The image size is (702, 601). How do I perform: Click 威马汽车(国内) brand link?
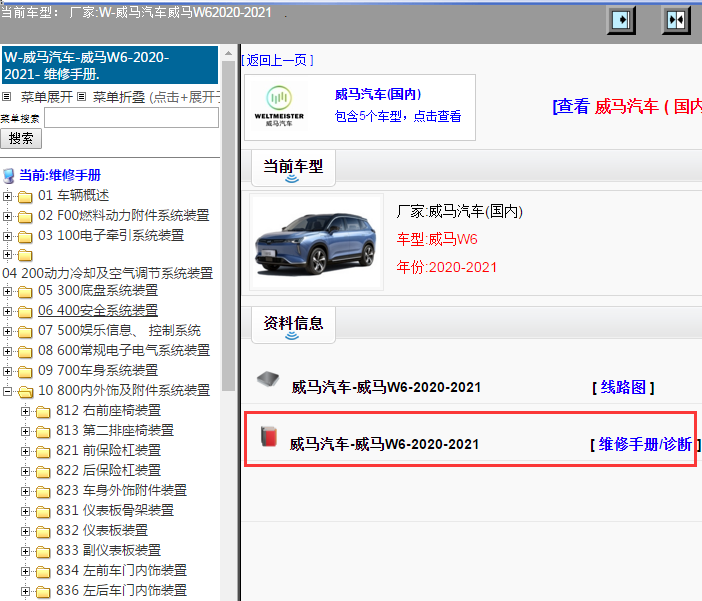click(x=378, y=94)
